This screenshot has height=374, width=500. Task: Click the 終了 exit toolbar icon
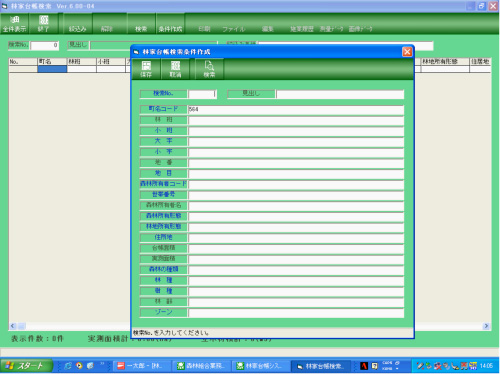[43, 24]
